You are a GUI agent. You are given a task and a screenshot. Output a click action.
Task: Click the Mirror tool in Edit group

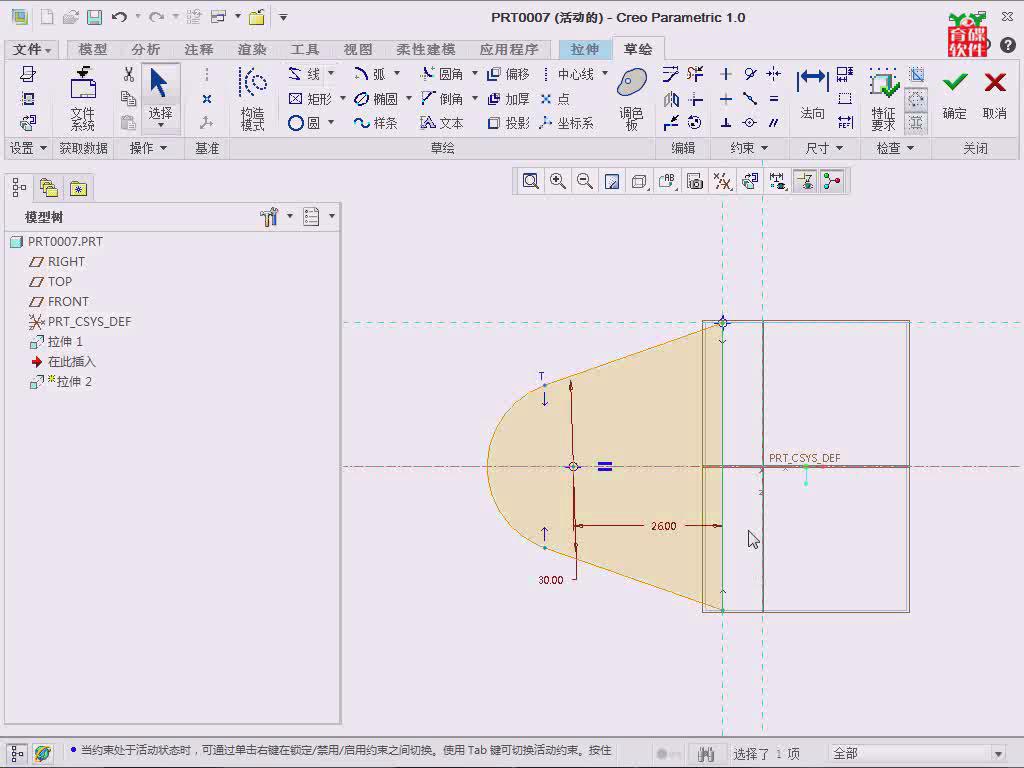pos(671,99)
